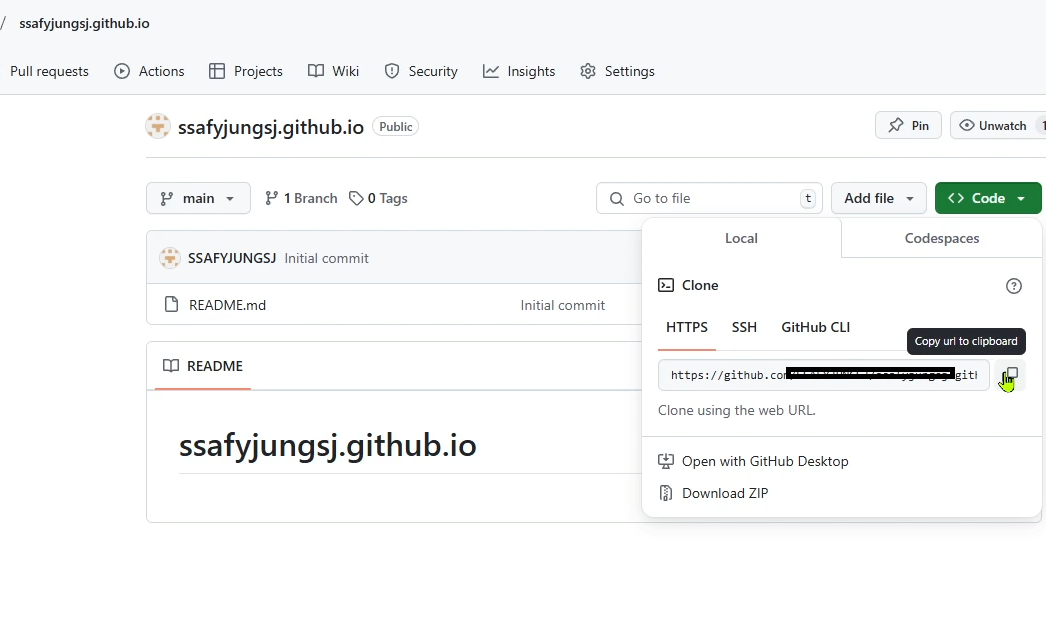
Task: Toggle the green Code dropdown button
Action: (988, 198)
